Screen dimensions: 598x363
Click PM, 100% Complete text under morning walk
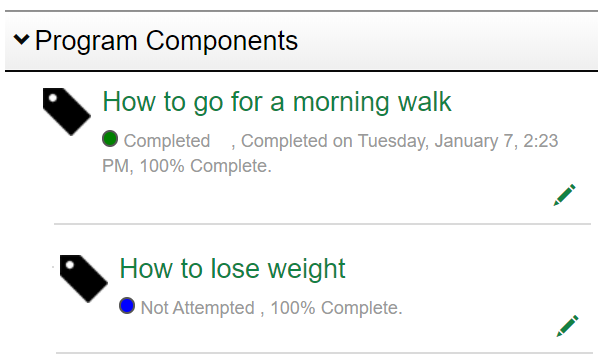pos(187,166)
